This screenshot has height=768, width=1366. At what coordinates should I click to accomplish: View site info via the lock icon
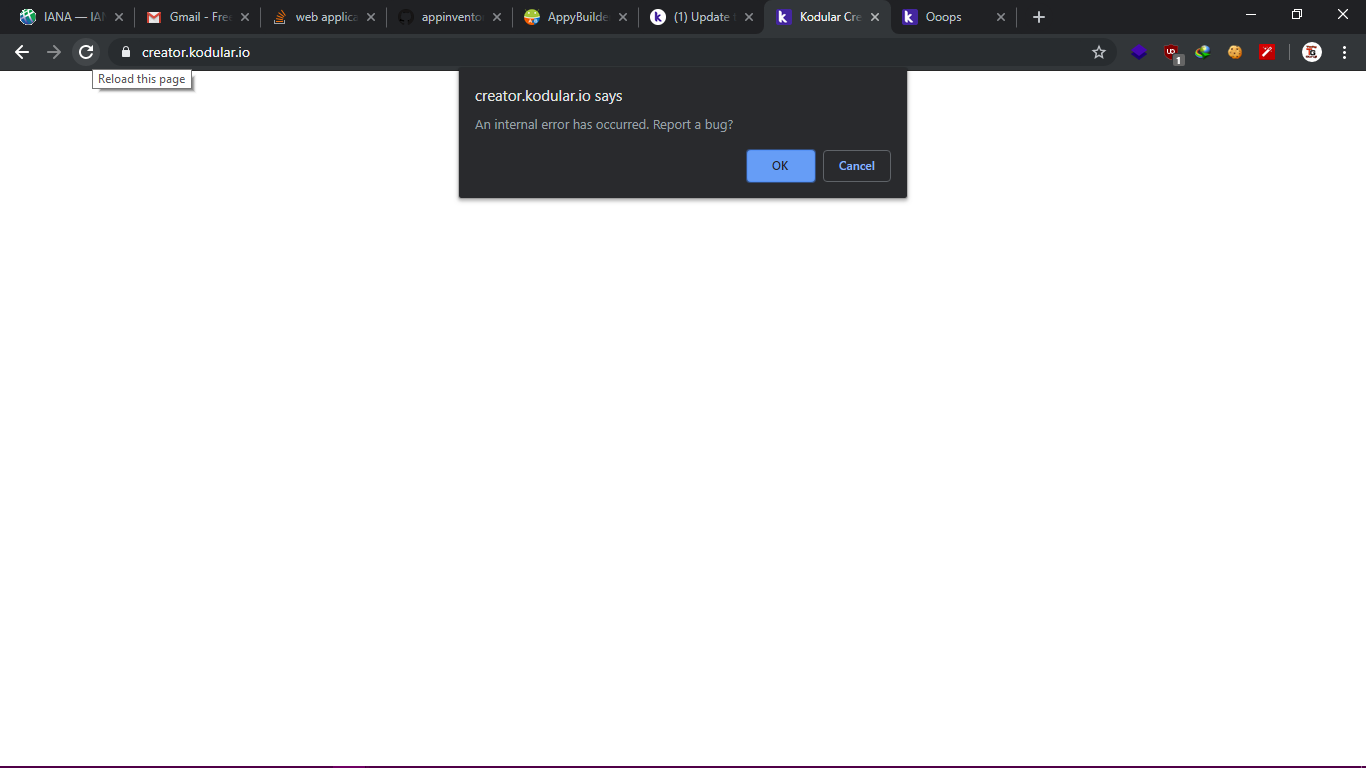click(125, 52)
